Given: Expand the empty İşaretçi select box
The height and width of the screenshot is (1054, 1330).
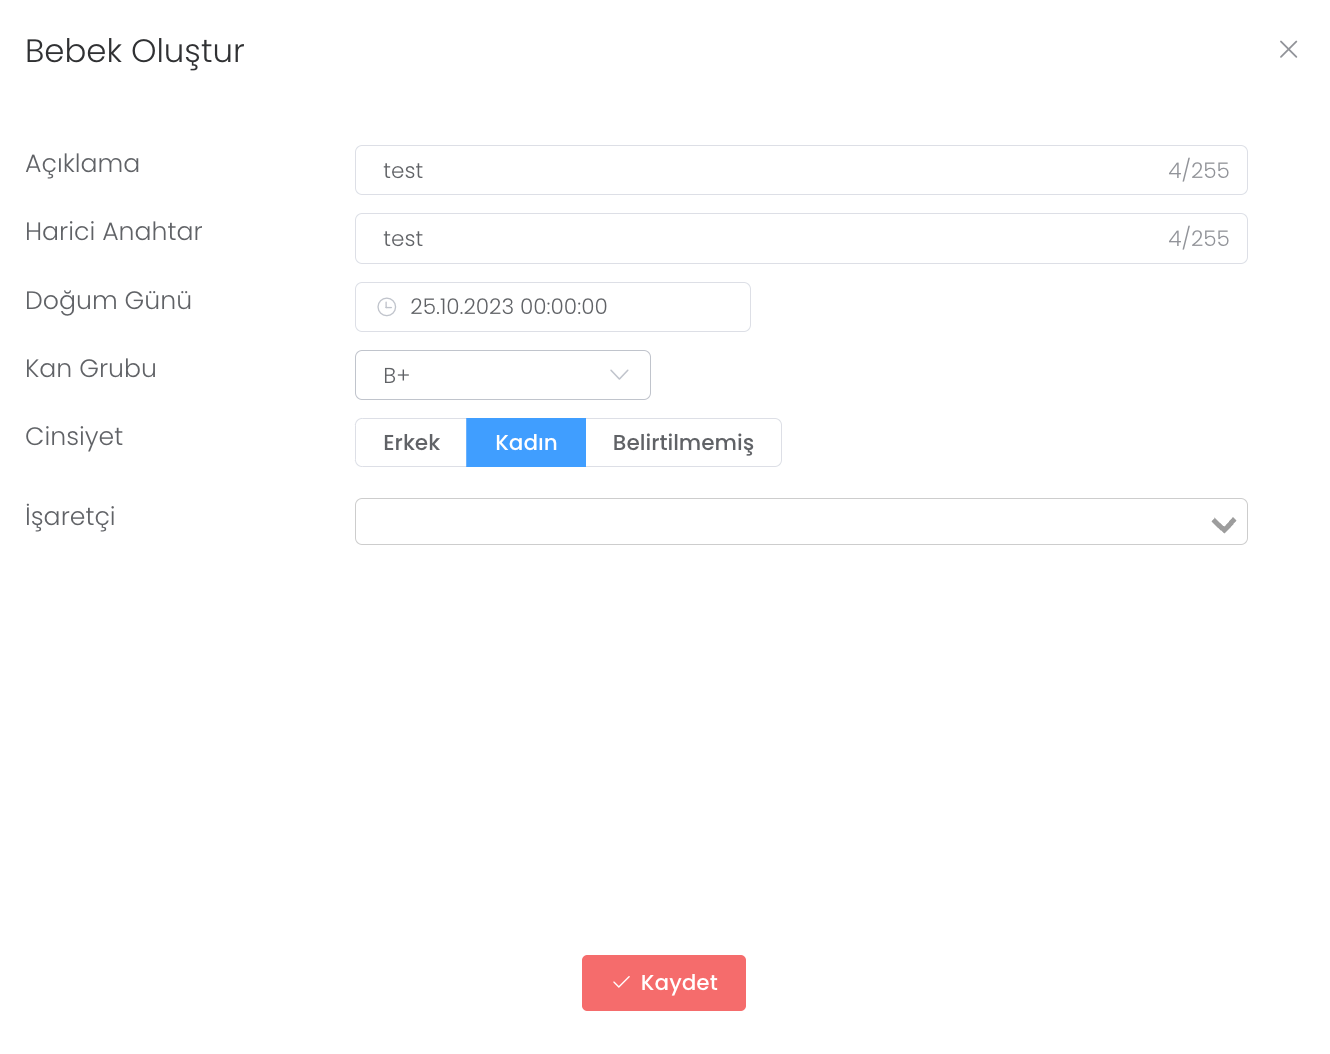Looking at the screenshot, I should click(x=780, y=522).
